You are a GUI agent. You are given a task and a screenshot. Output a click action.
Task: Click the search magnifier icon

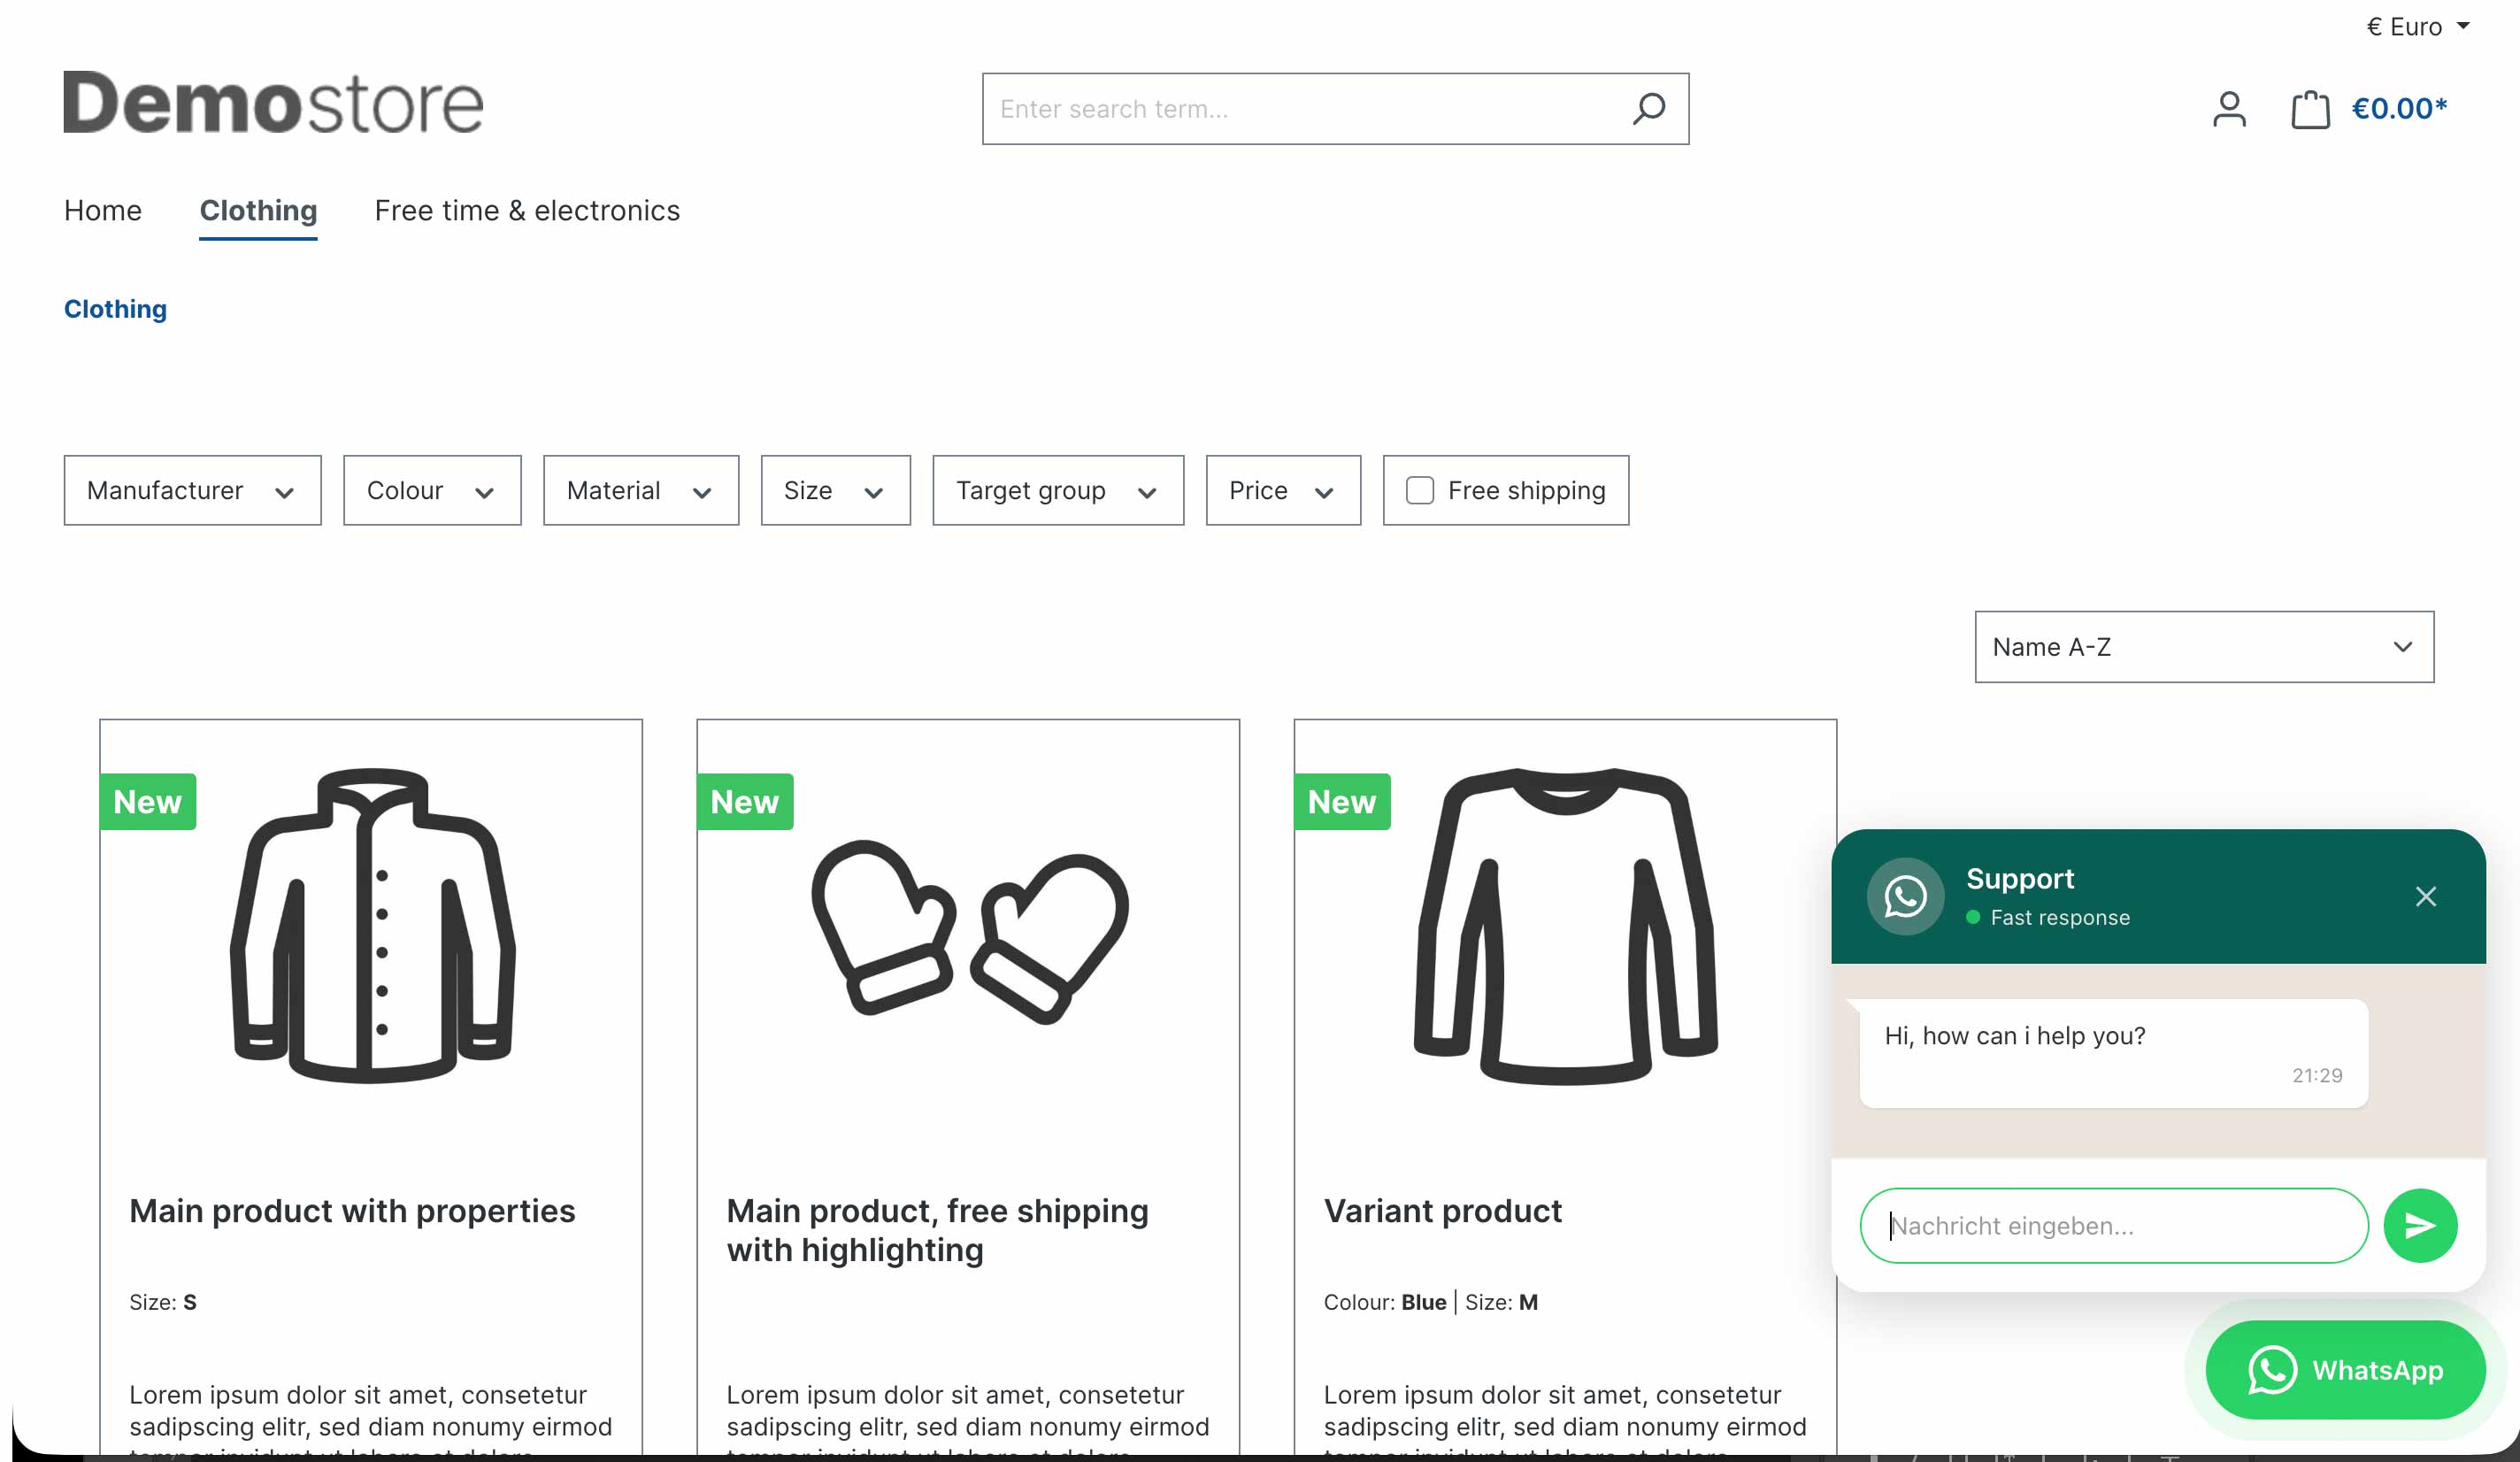(1648, 108)
